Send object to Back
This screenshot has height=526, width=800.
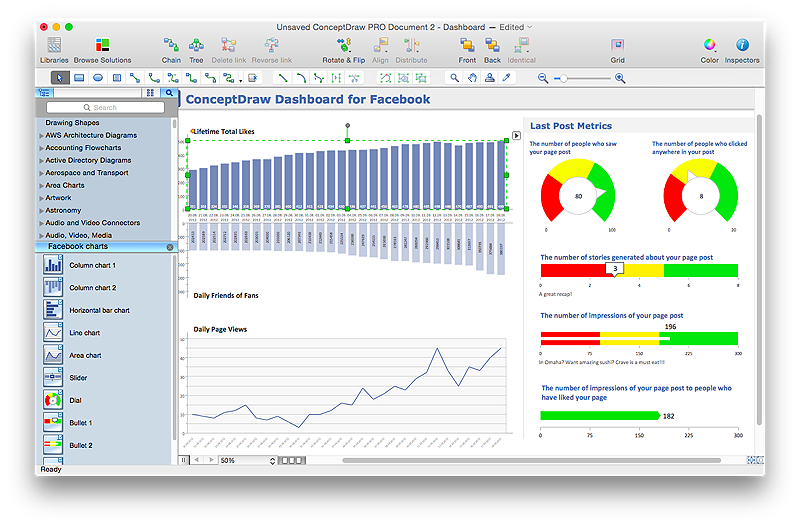coord(492,50)
